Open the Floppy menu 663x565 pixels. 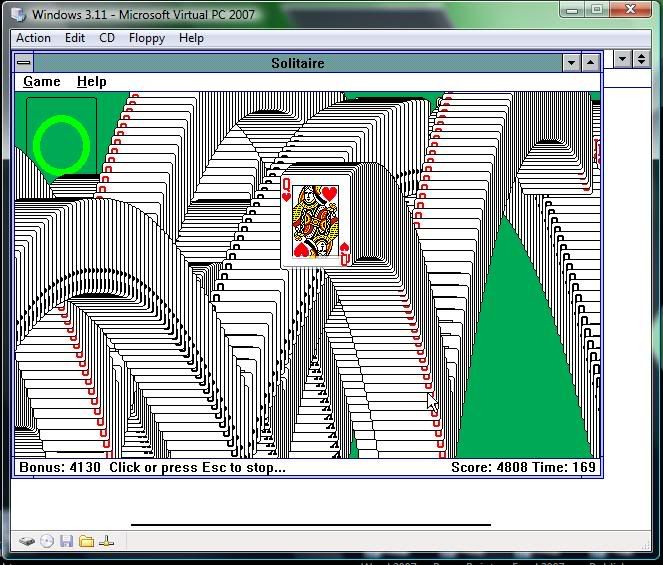click(147, 38)
